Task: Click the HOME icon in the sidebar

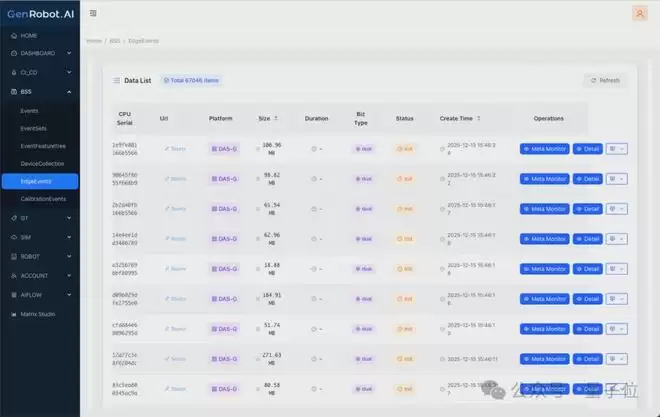Action: [x=13, y=35]
